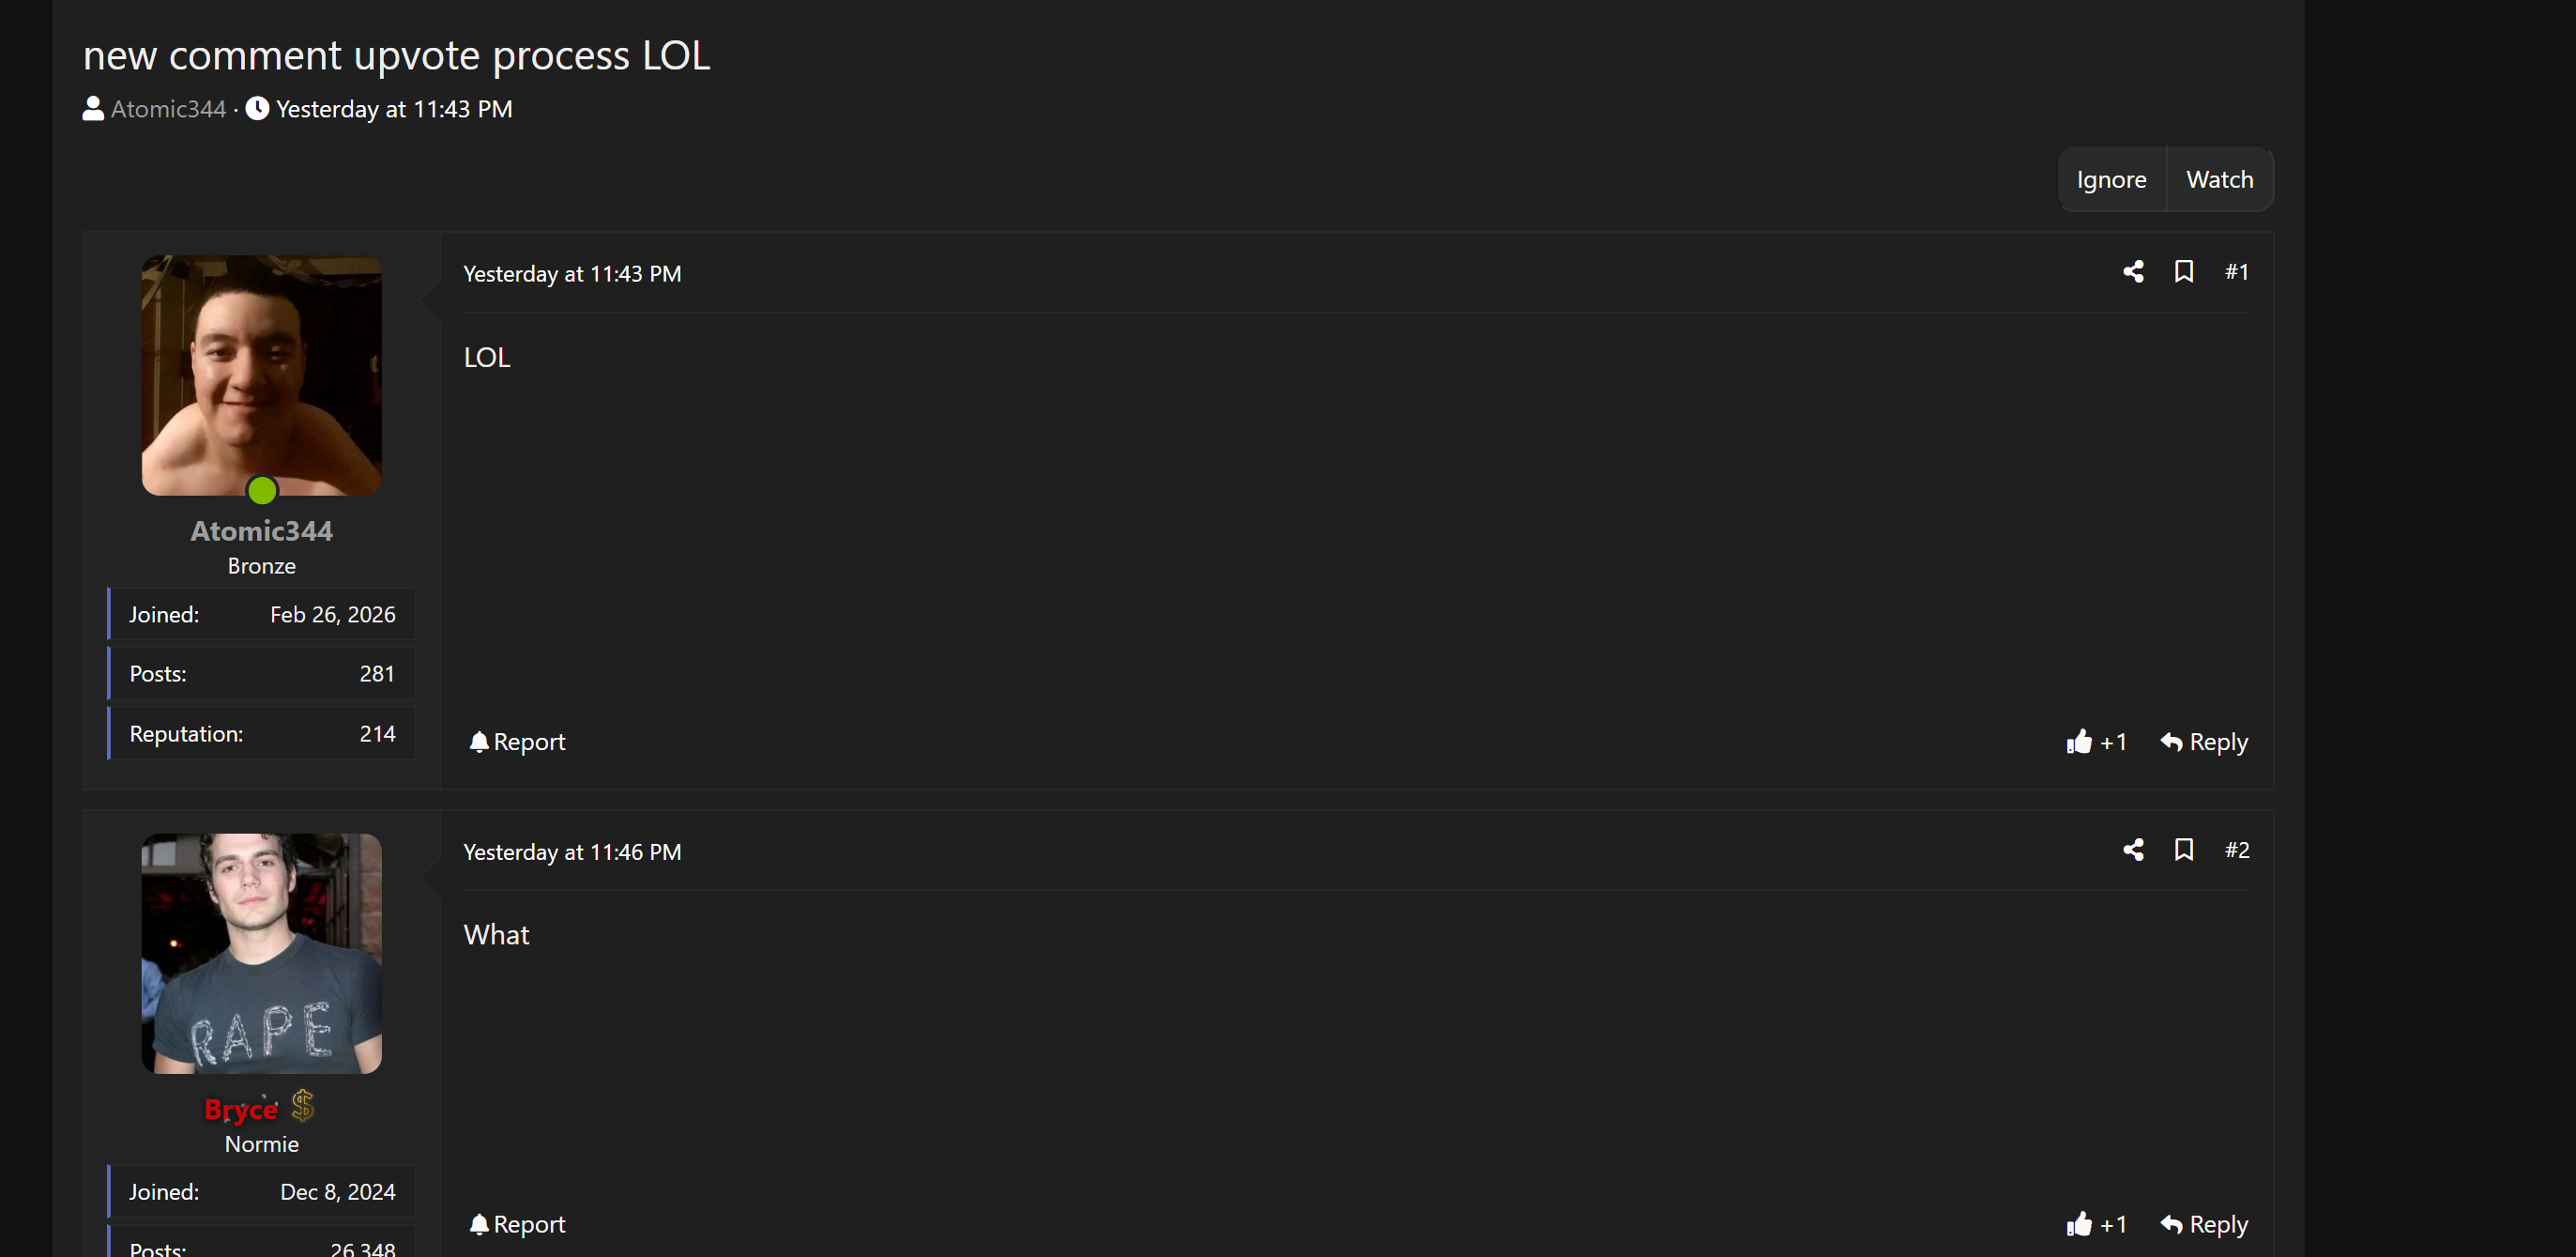The image size is (2576, 1257).
Task: Open Atomic344 username under avatar
Action: point(261,531)
